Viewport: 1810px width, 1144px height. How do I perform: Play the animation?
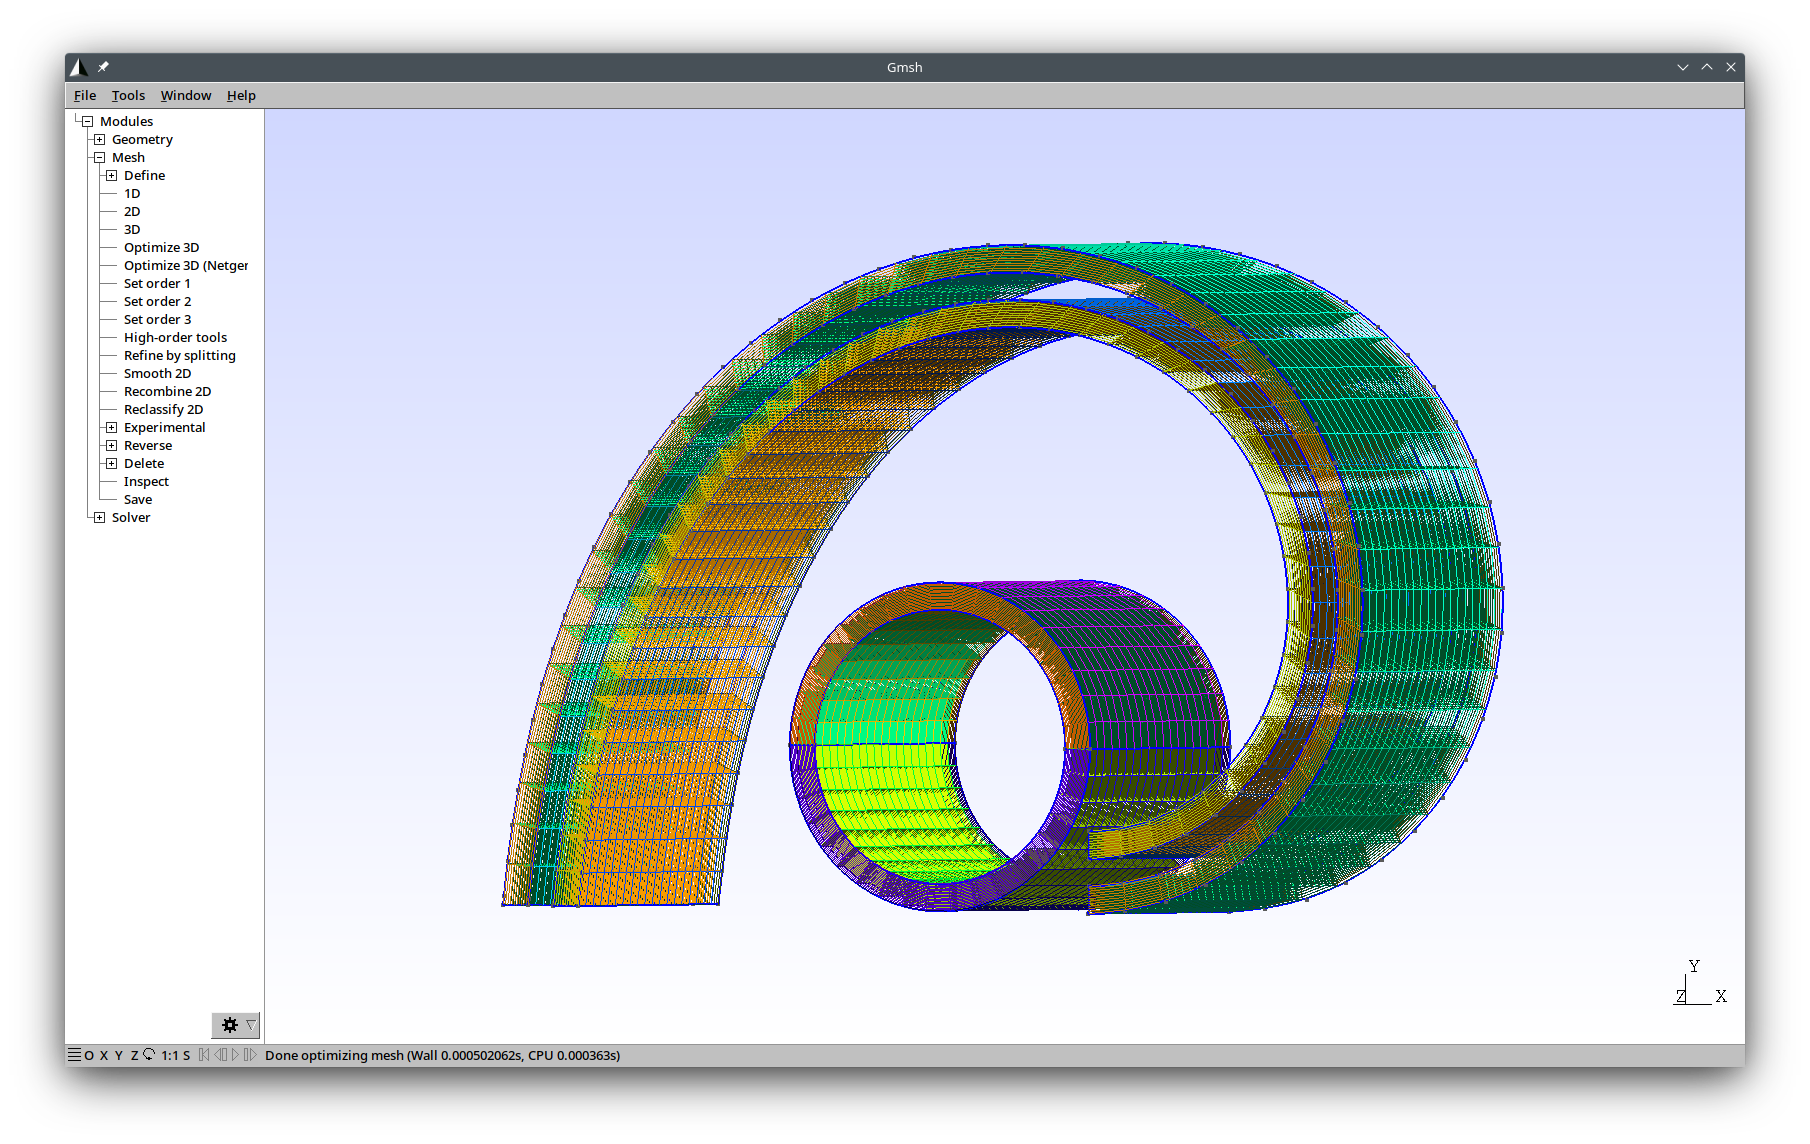(236, 1055)
